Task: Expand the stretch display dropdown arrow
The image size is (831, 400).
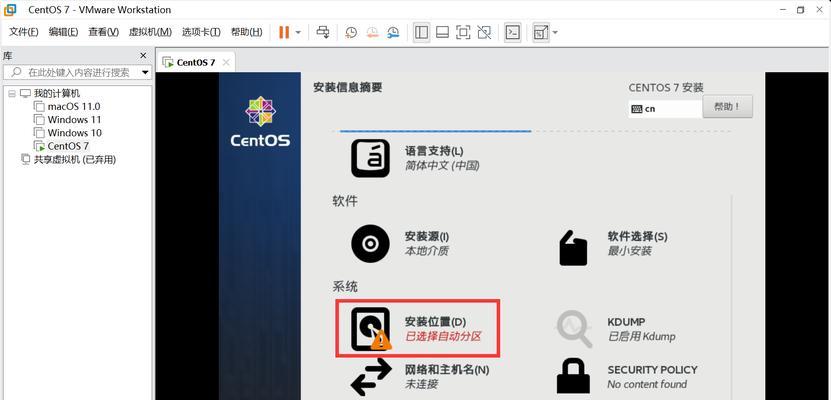Action: [555, 32]
